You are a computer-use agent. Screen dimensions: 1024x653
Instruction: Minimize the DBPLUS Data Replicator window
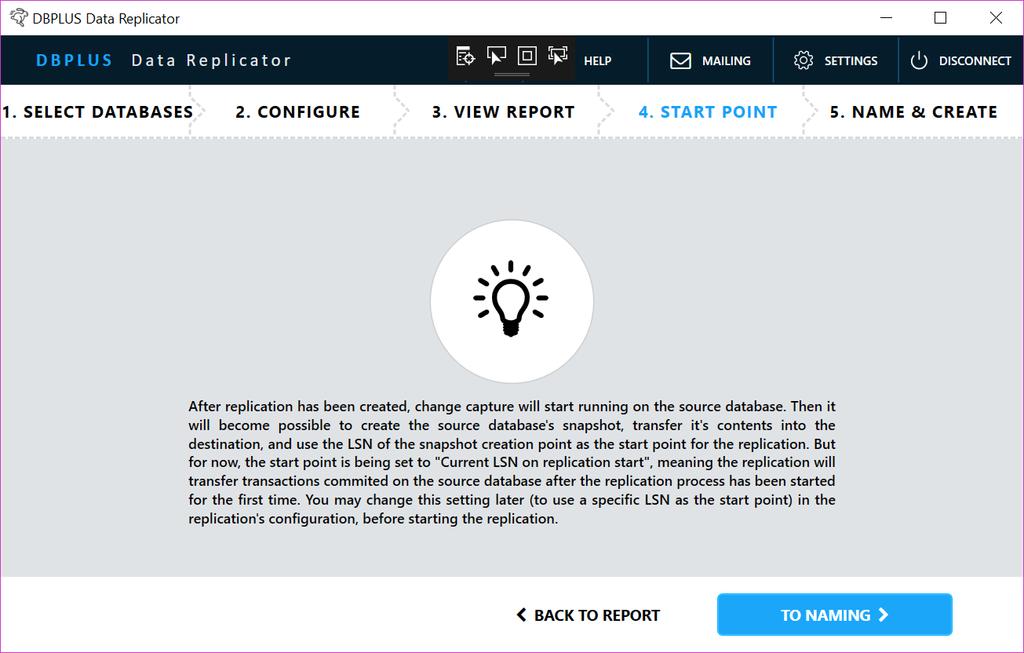coord(886,18)
